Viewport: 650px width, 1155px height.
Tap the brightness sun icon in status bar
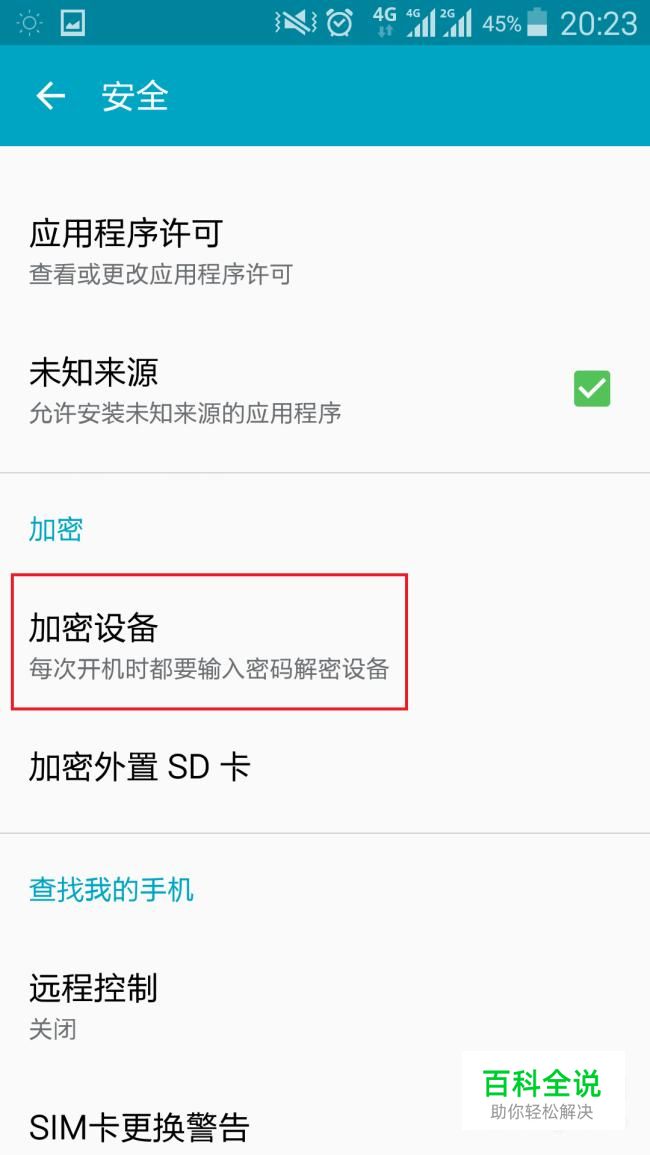[29, 23]
